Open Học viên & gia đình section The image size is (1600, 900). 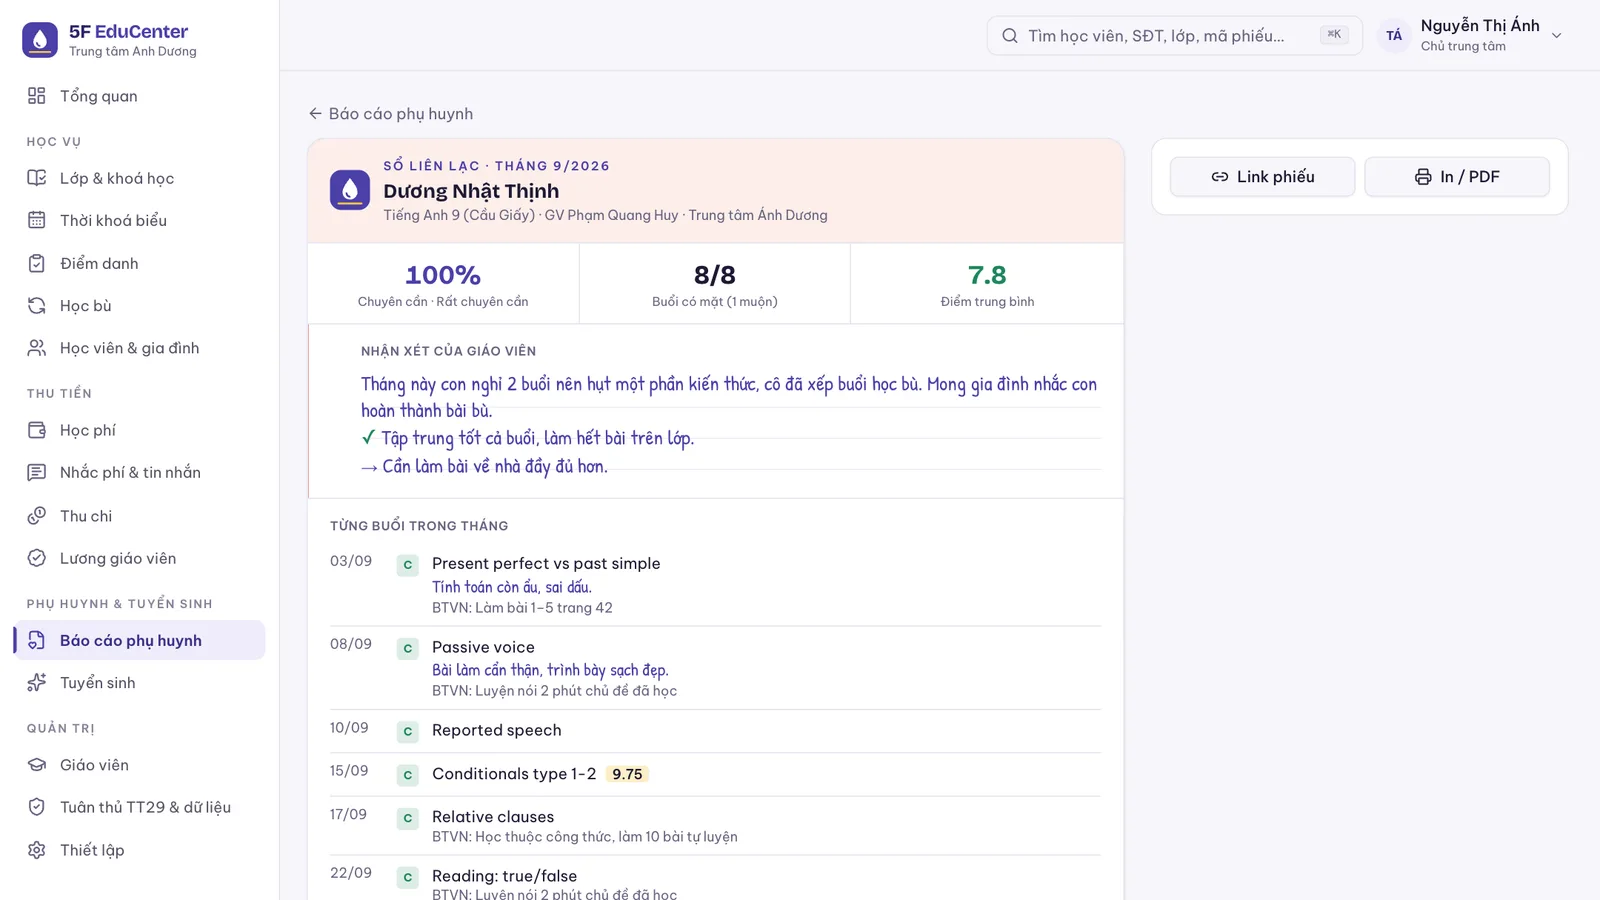coord(140,348)
